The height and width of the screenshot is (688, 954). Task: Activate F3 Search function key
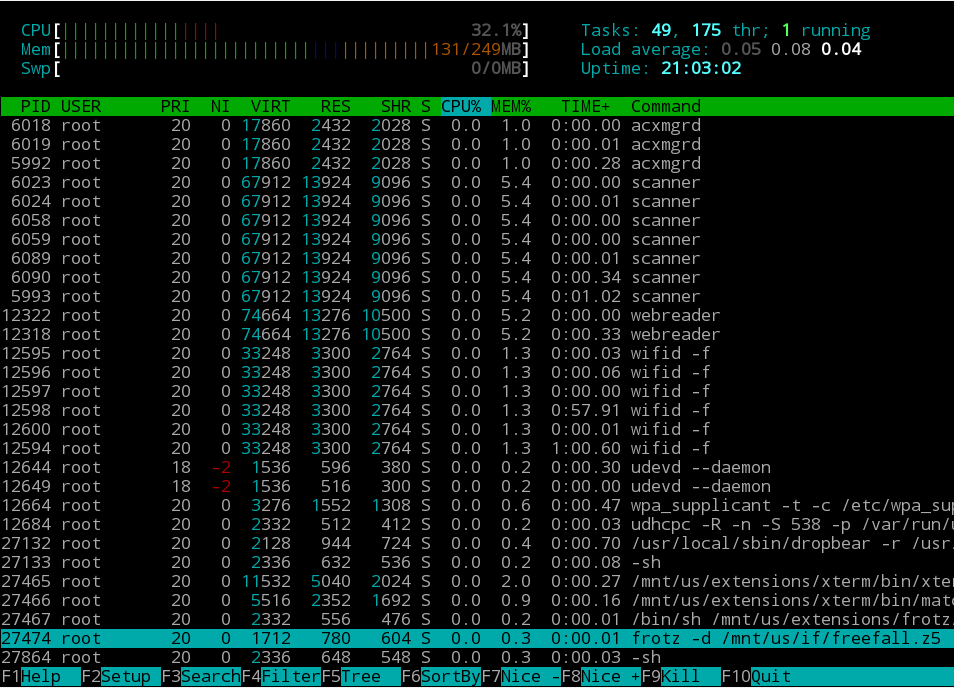coord(201,676)
